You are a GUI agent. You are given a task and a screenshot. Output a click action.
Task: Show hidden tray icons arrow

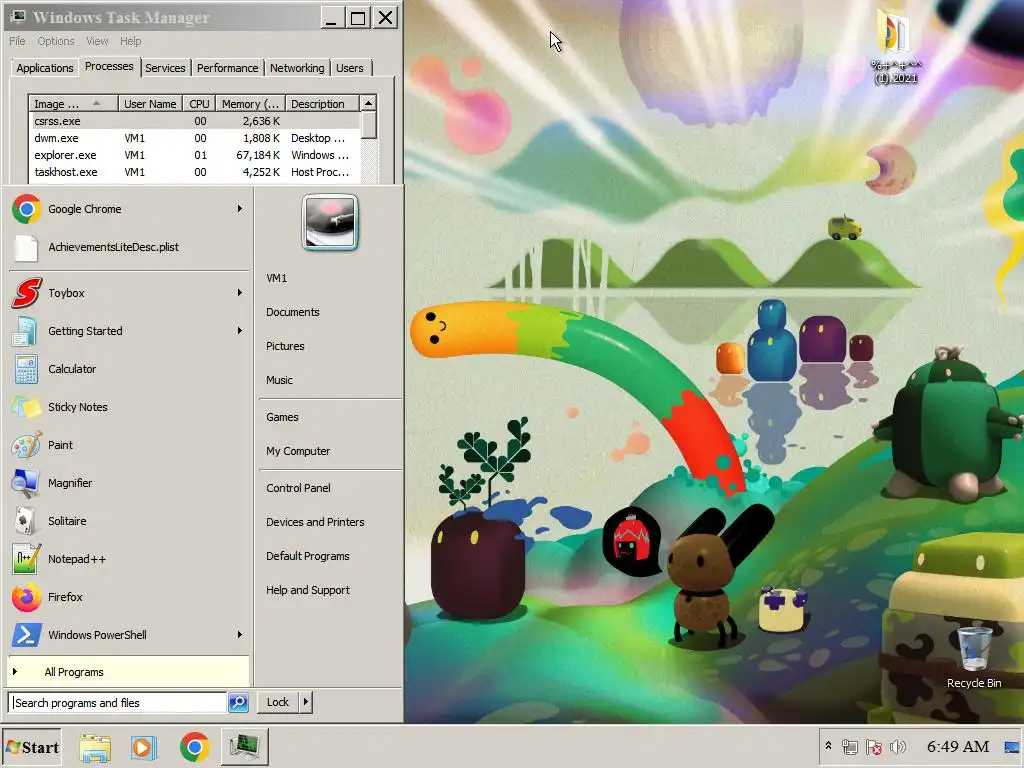pyautogui.click(x=828, y=745)
